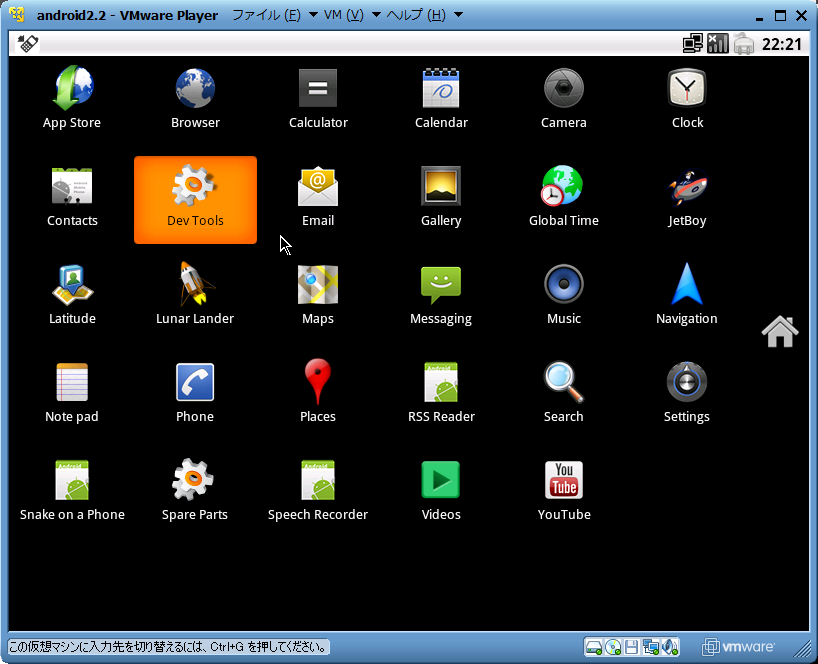Launch the Global Time app
Screen dimensions: 818x664
pyautogui.click(x=564, y=197)
